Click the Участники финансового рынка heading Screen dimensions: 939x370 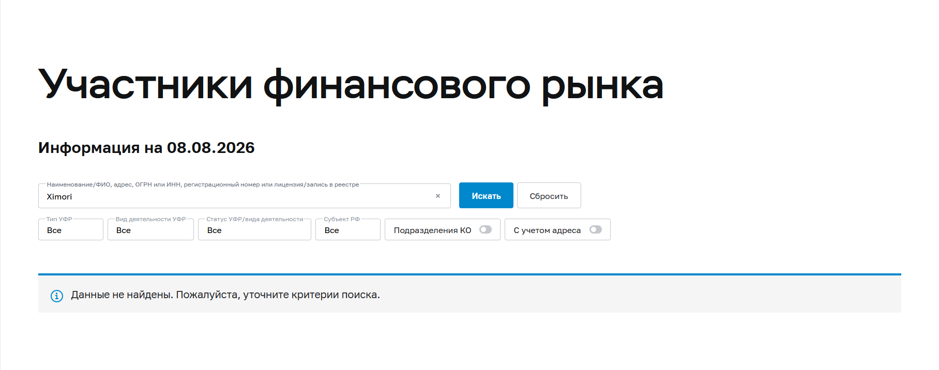click(x=351, y=85)
